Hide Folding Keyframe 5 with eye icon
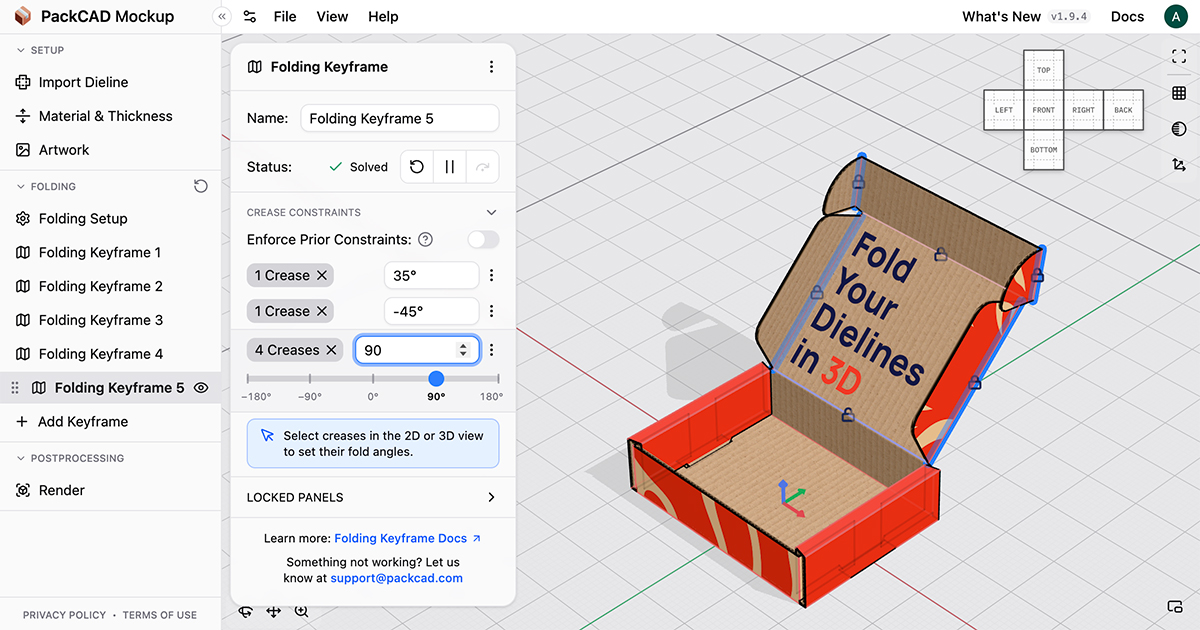 click(201, 388)
